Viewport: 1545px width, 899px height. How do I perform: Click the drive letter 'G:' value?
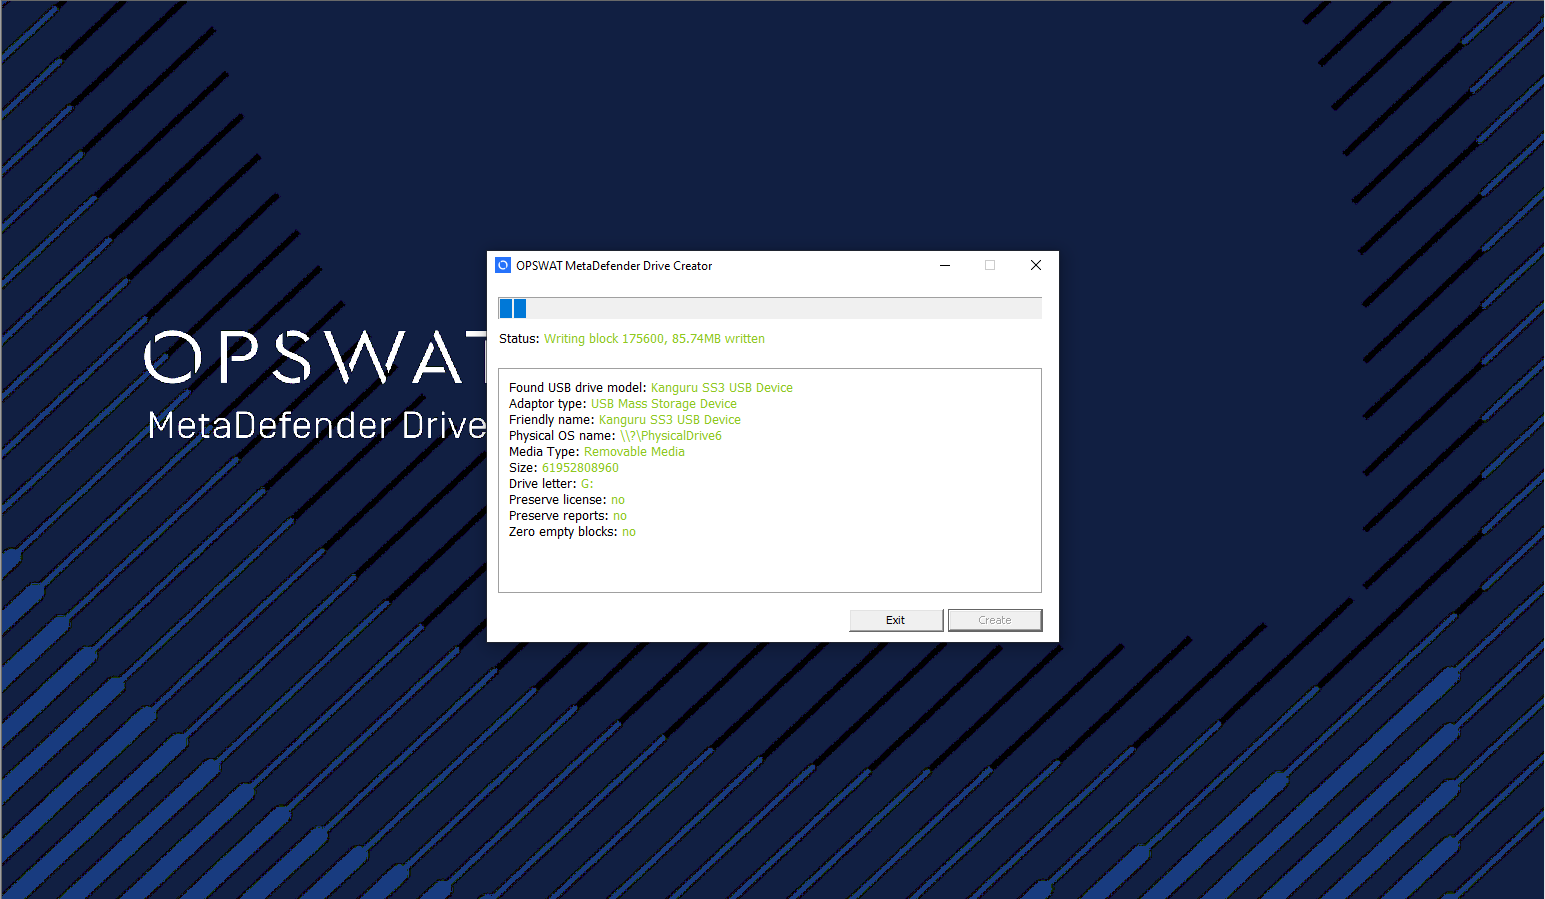587,484
